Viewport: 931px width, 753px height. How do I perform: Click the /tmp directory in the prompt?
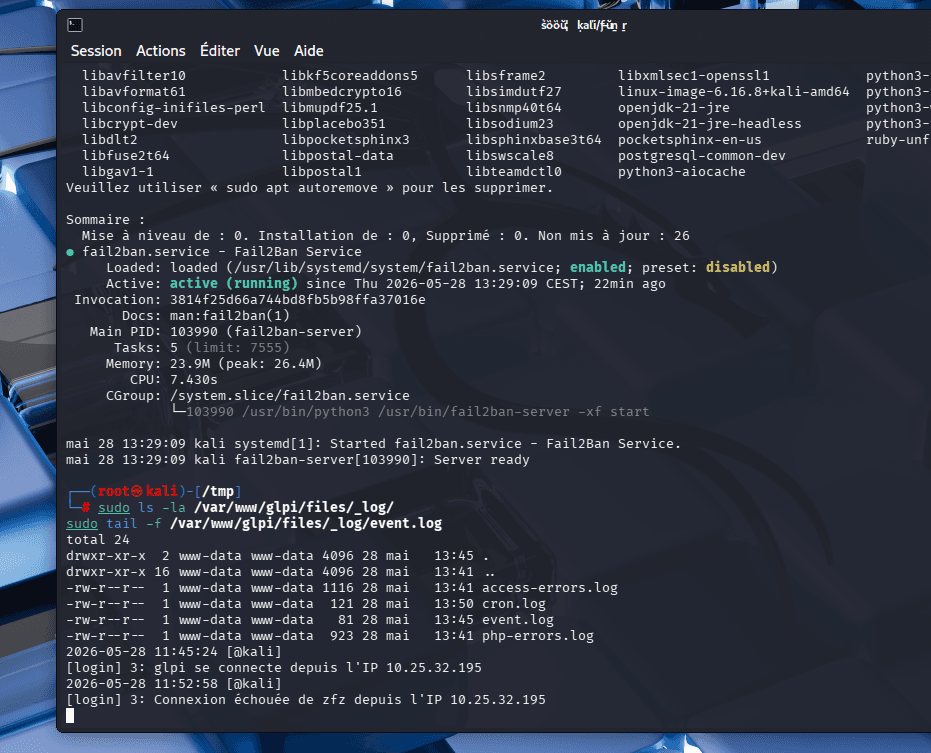218,491
